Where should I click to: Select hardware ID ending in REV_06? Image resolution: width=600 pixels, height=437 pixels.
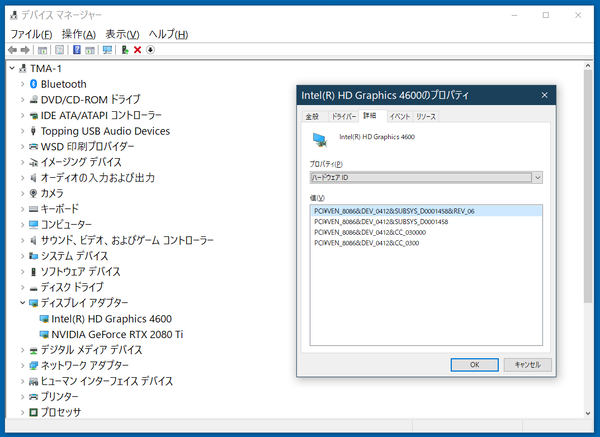pyautogui.click(x=426, y=211)
